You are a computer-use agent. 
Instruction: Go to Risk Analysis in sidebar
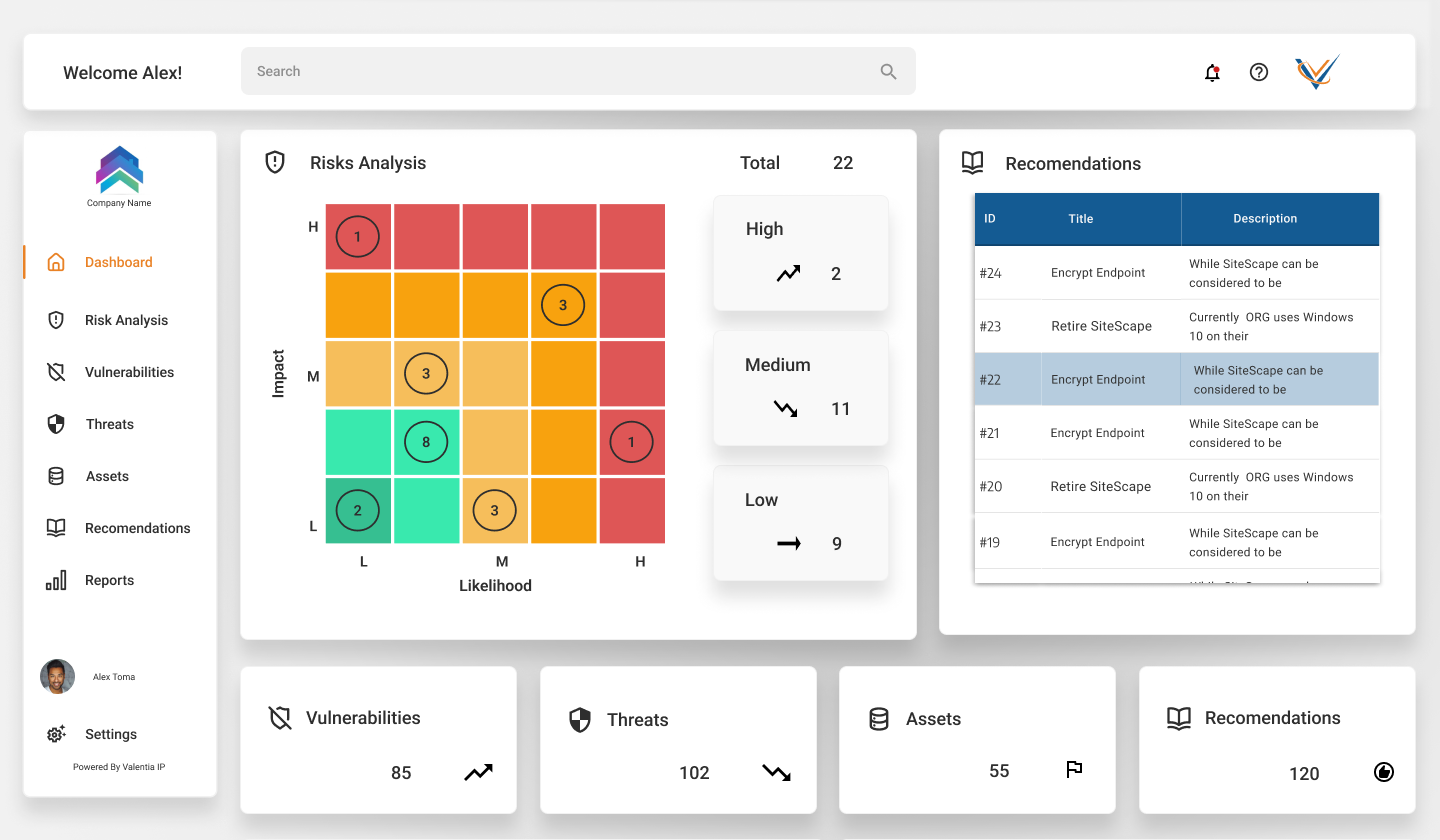(126, 320)
